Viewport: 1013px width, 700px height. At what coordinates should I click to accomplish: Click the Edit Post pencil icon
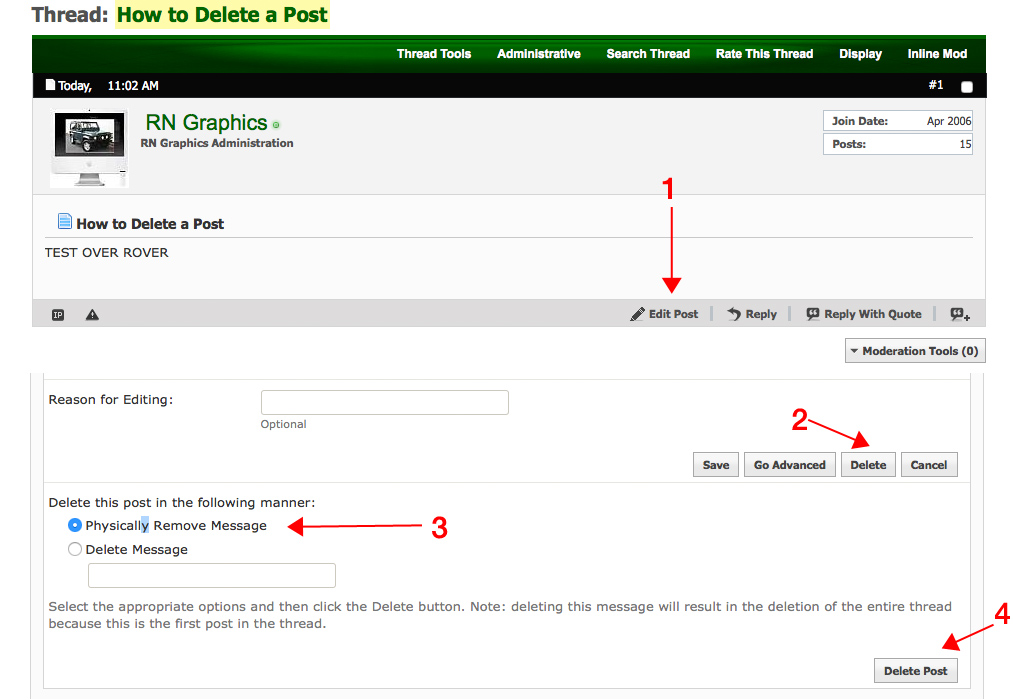(637, 314)
